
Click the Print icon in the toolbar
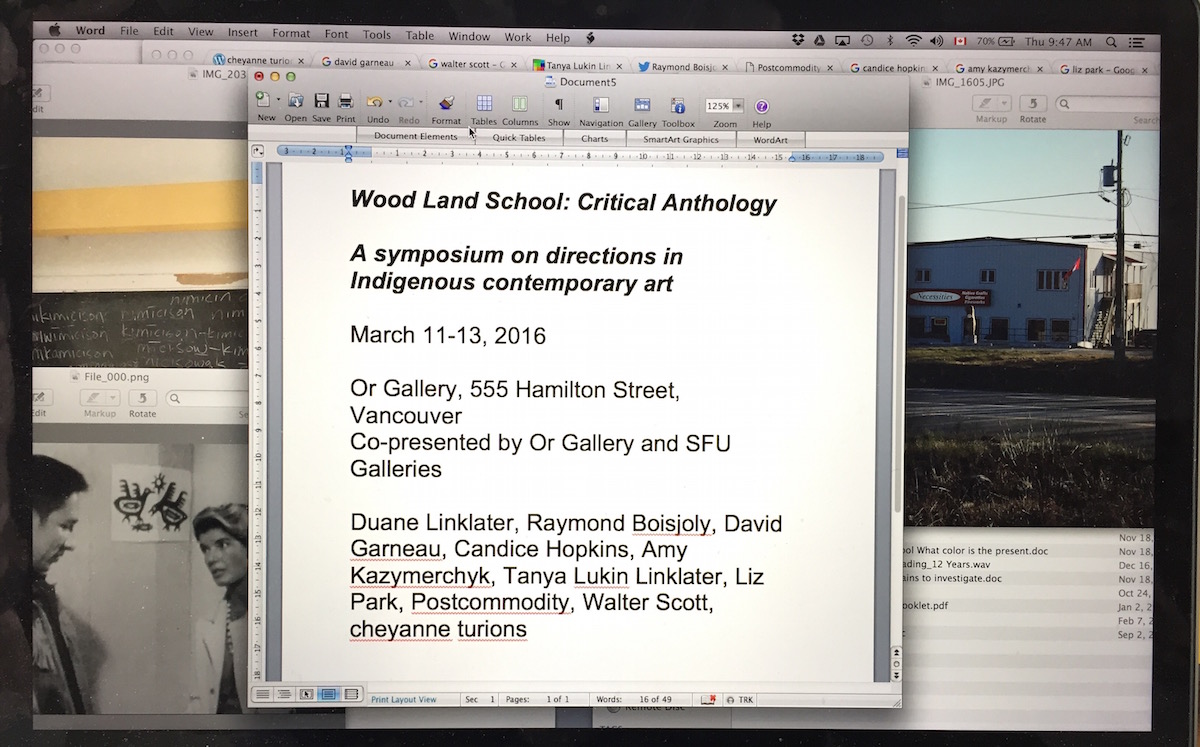[346, 103]
